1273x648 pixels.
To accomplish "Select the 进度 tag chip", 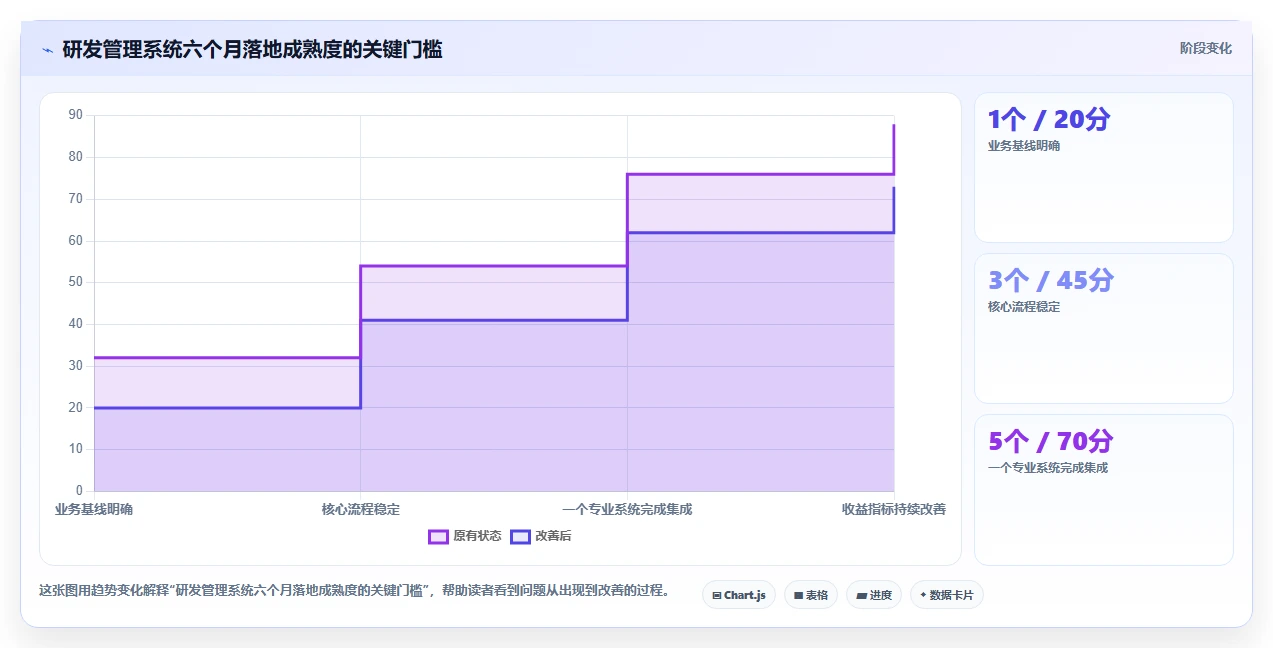I will 873,595.
